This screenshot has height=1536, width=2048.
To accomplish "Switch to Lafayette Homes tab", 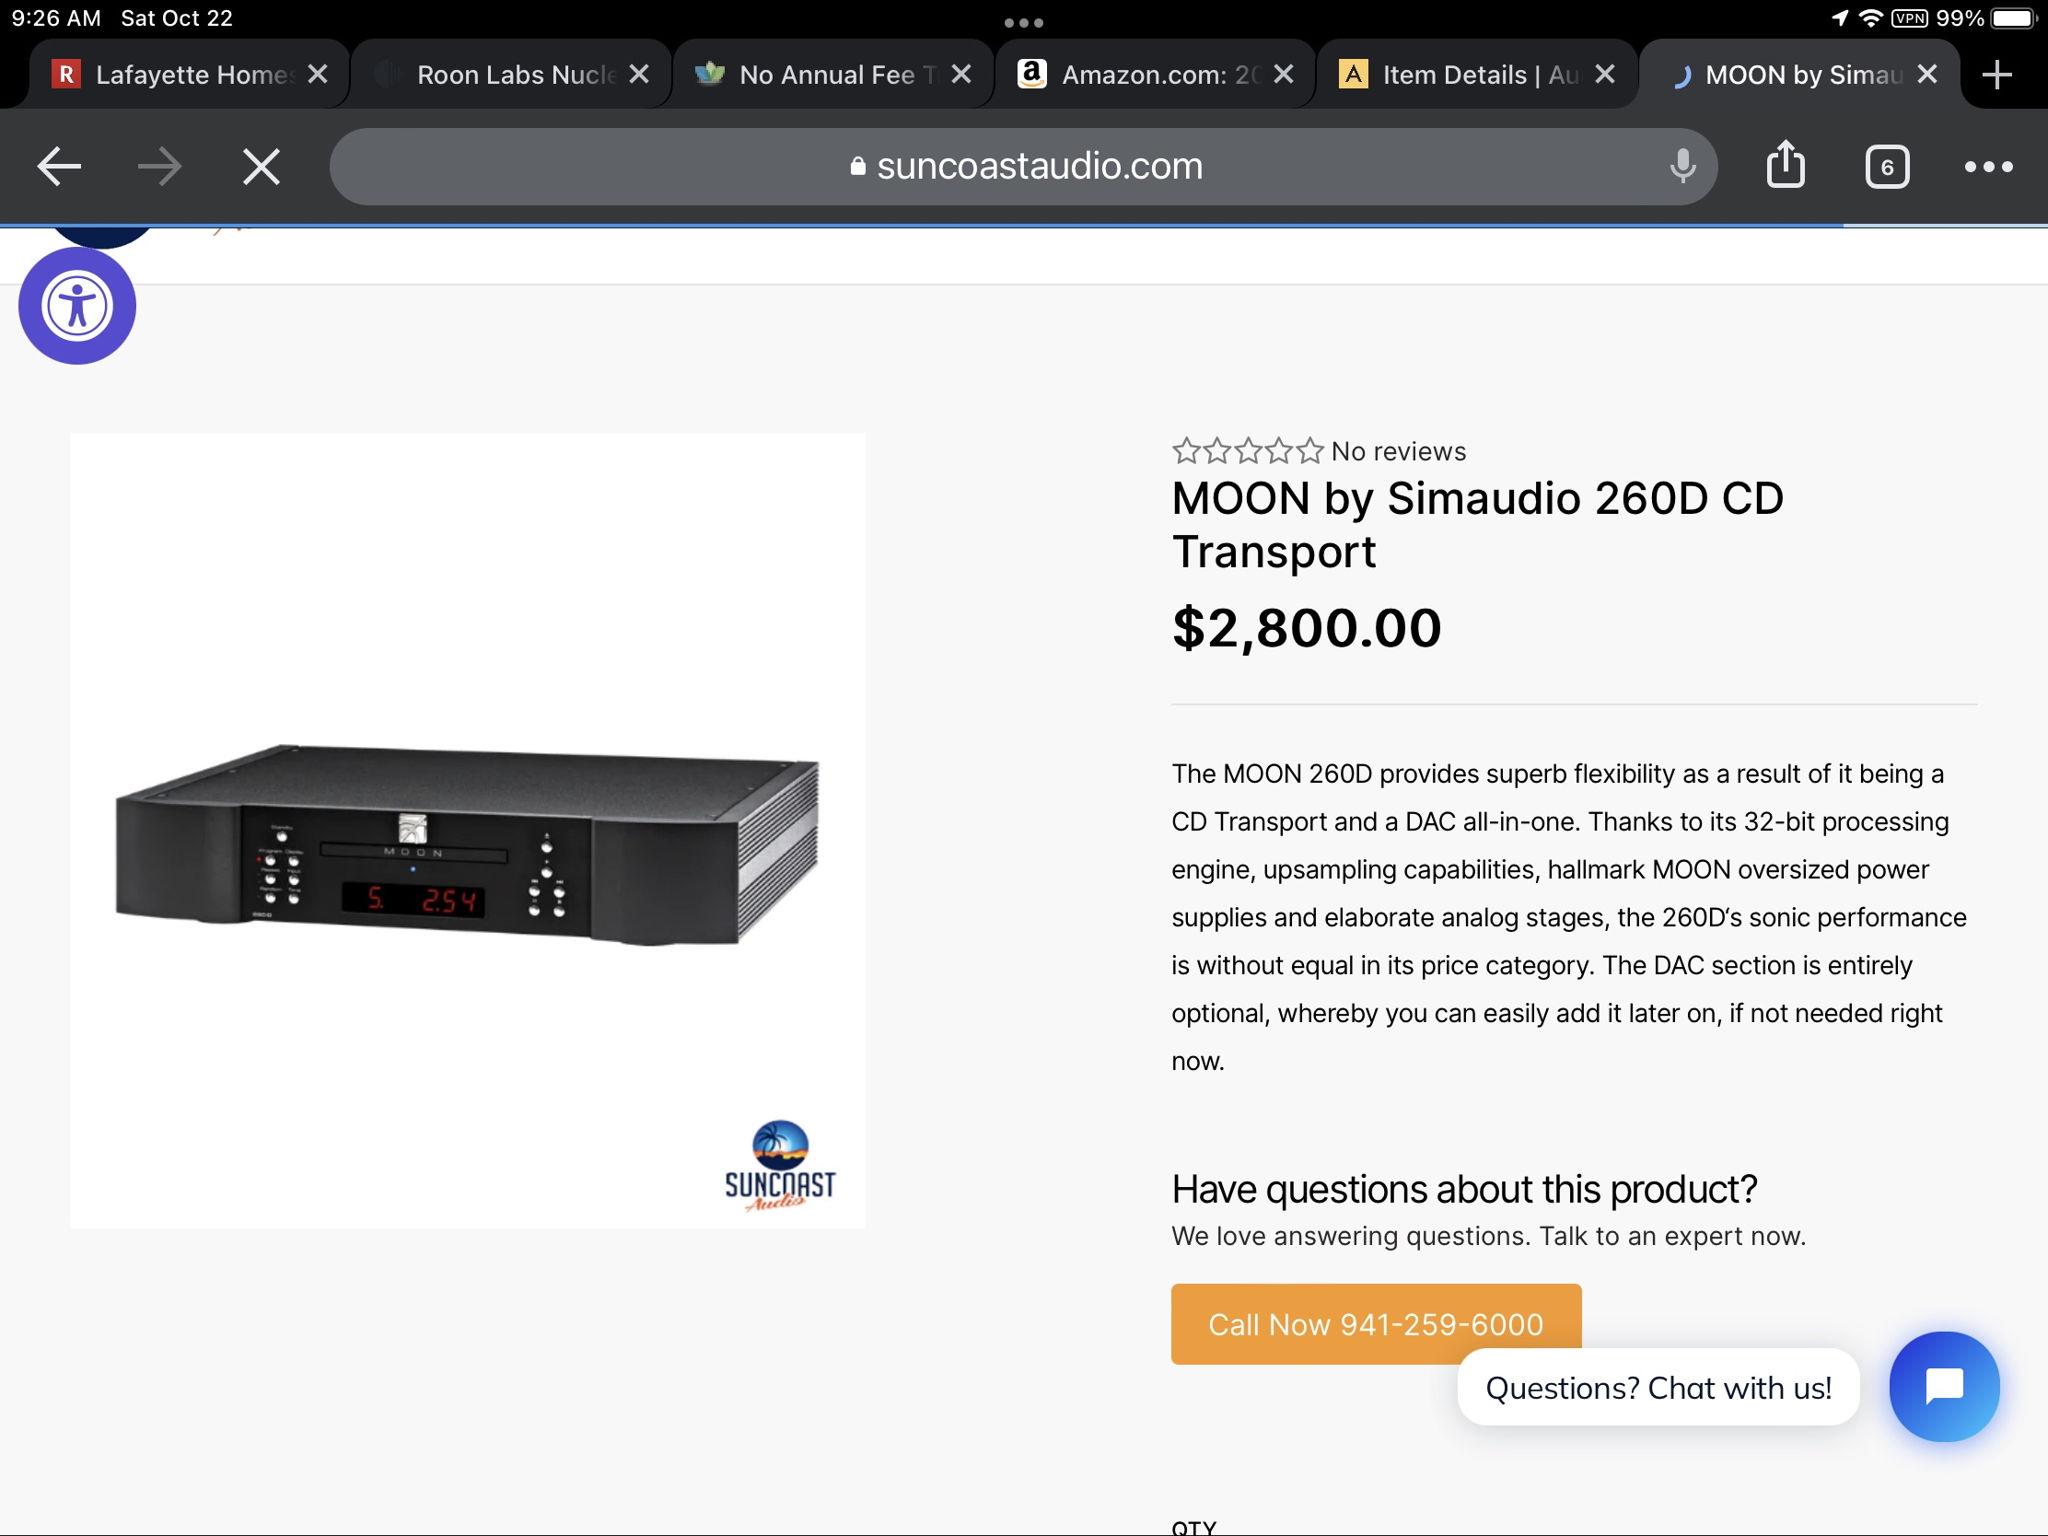I will pos(180,75).
